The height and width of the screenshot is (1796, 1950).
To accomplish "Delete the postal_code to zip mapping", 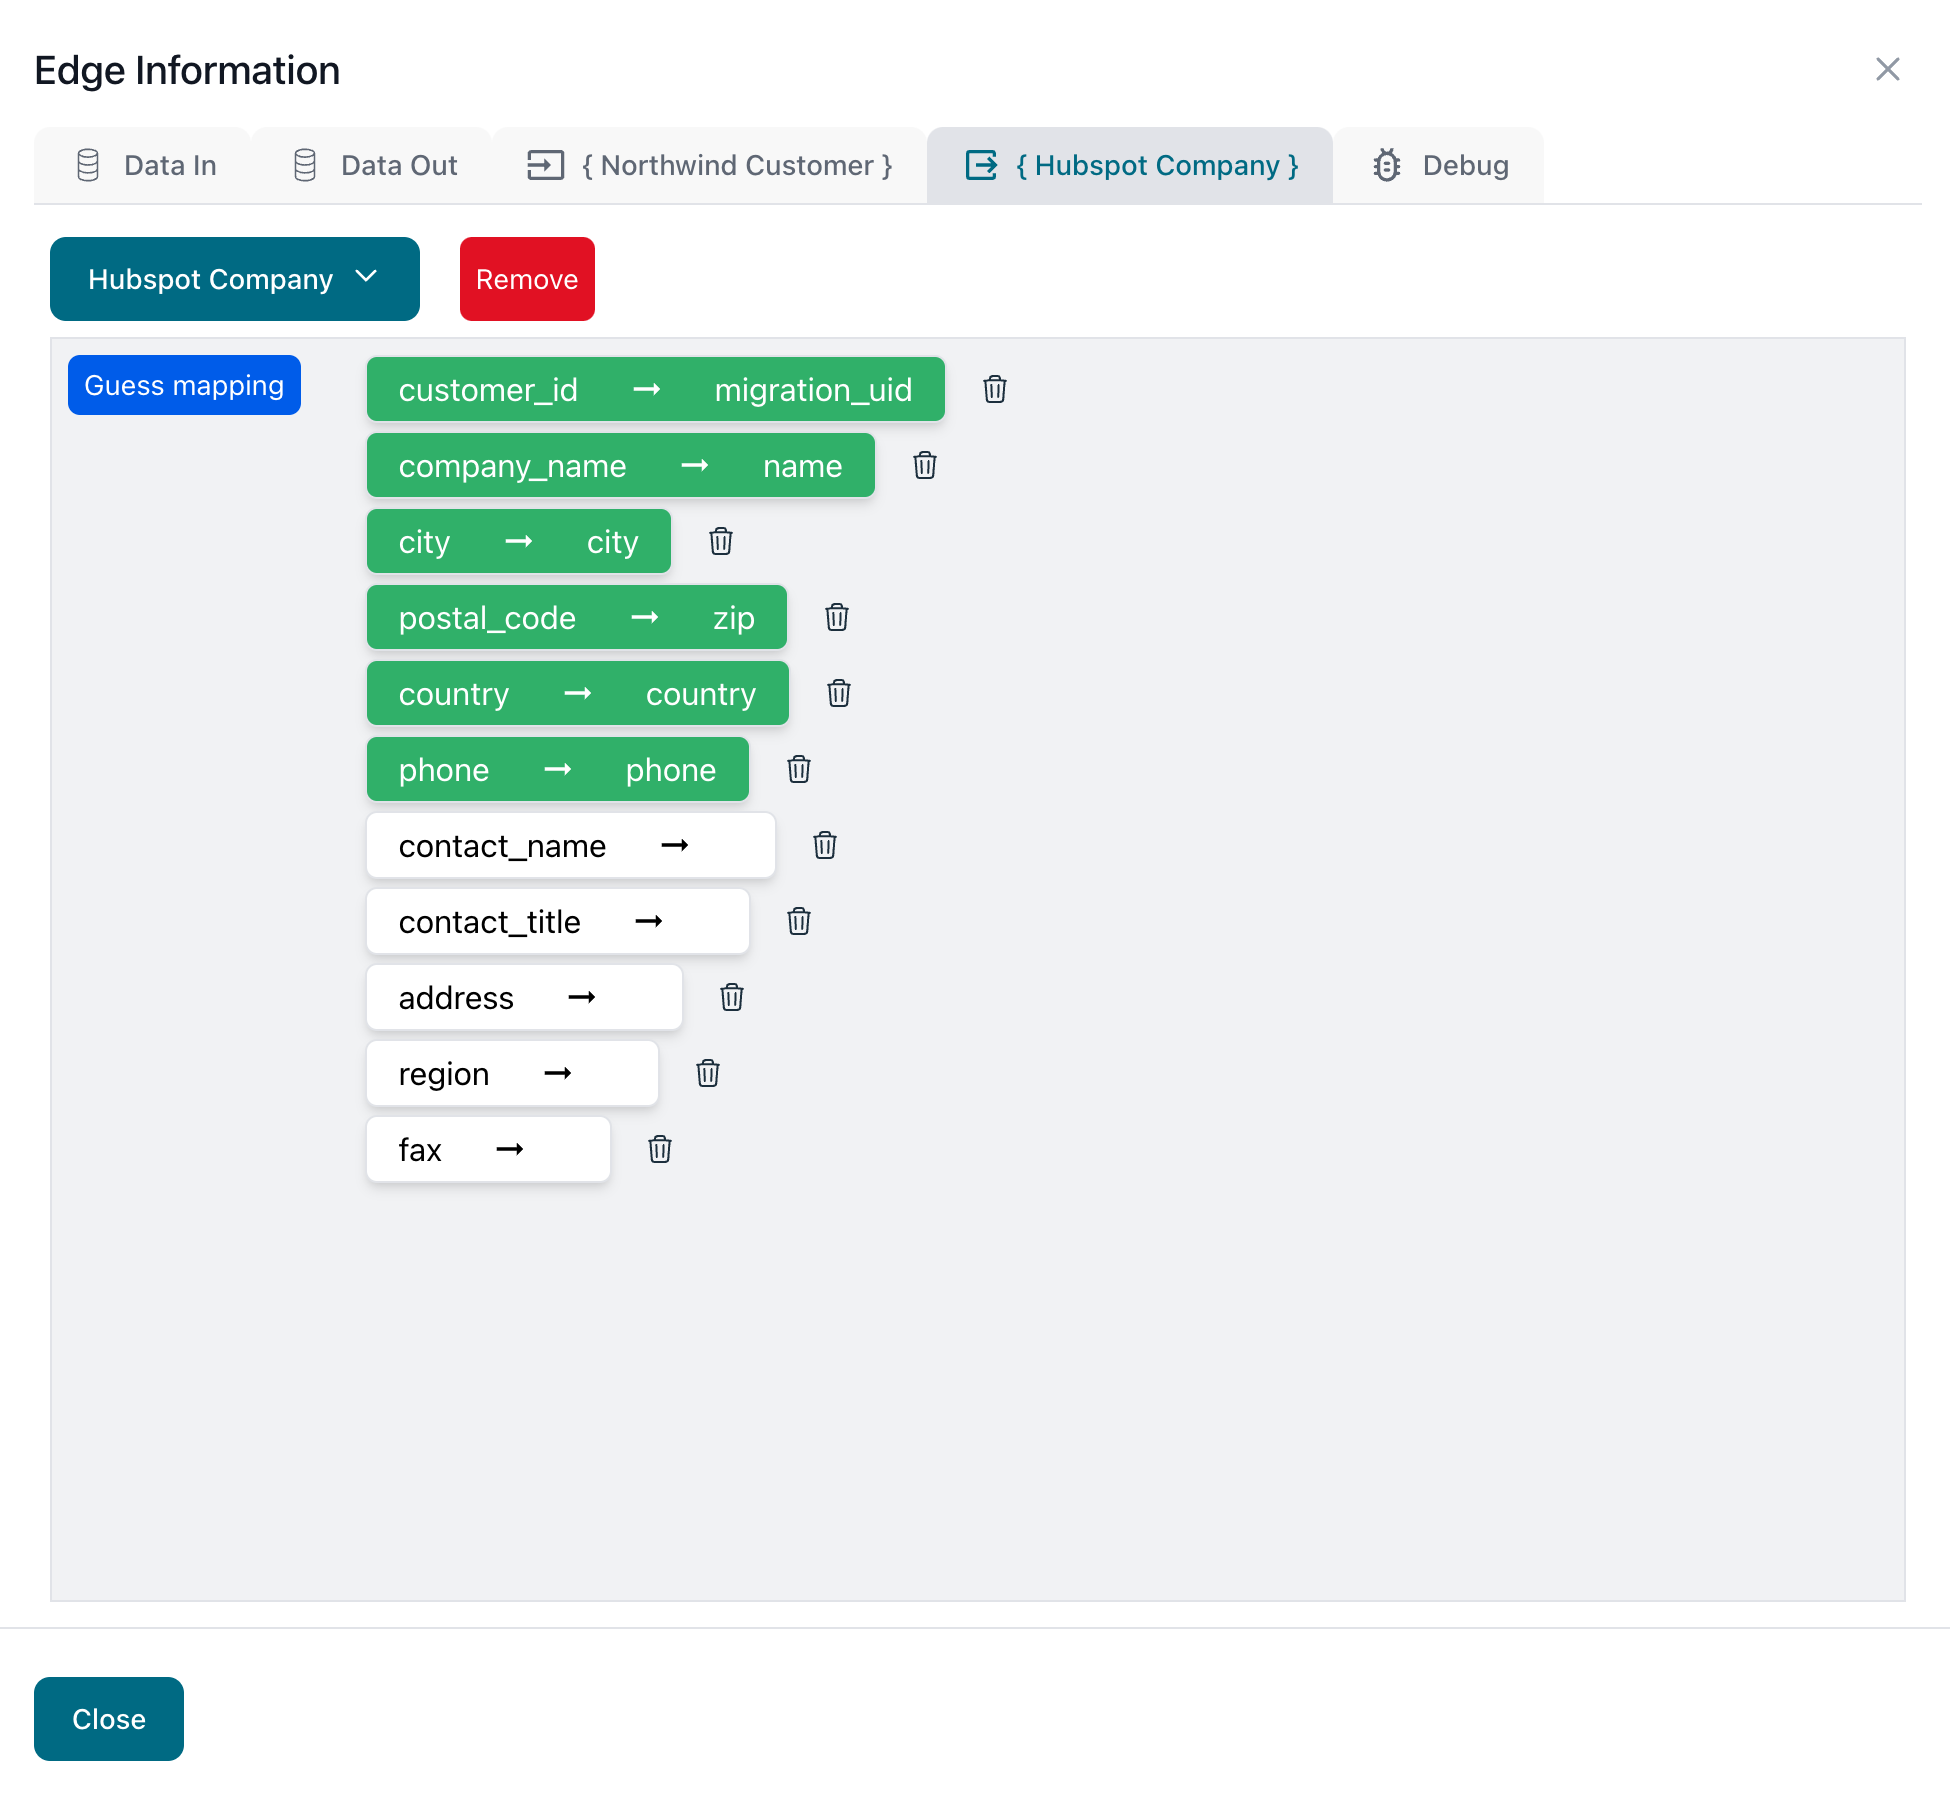I will pyautogui.click(x=836, y=617).
